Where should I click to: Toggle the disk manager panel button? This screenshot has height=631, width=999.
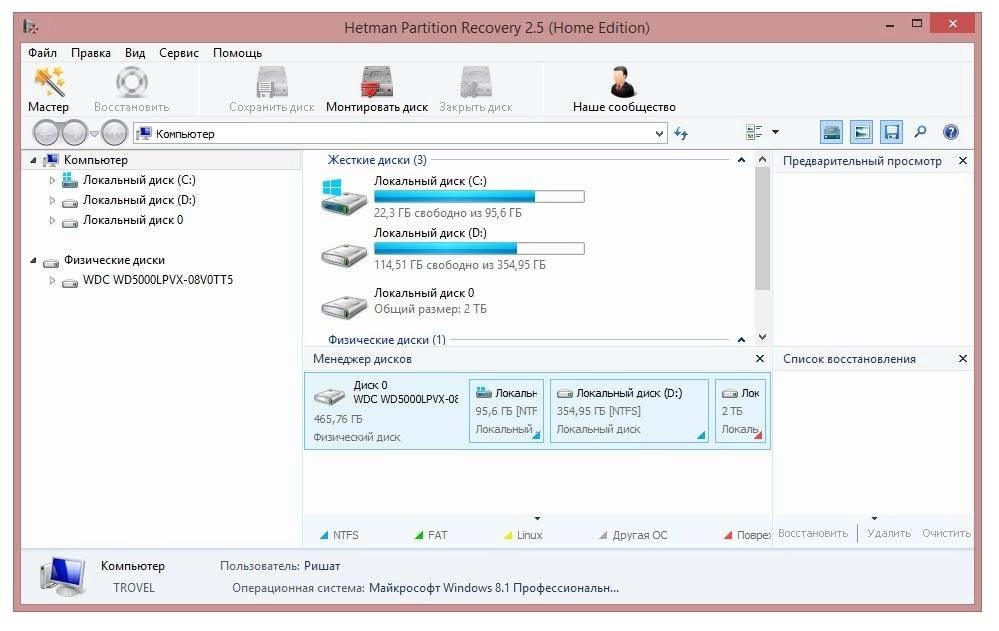tap(831, 132)
